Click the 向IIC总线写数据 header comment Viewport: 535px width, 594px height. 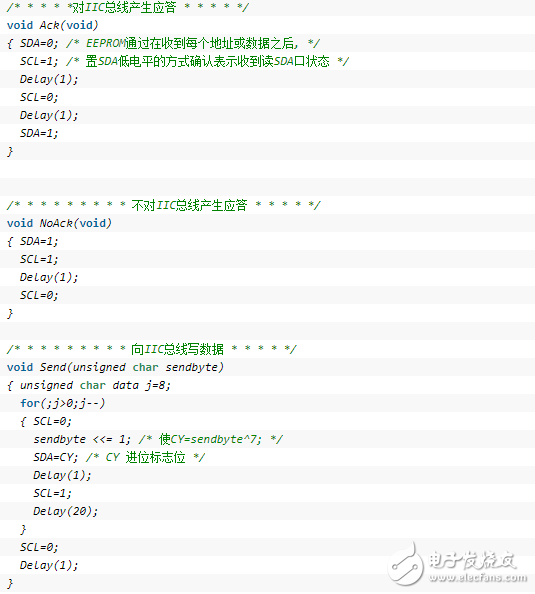coord(152,349)
